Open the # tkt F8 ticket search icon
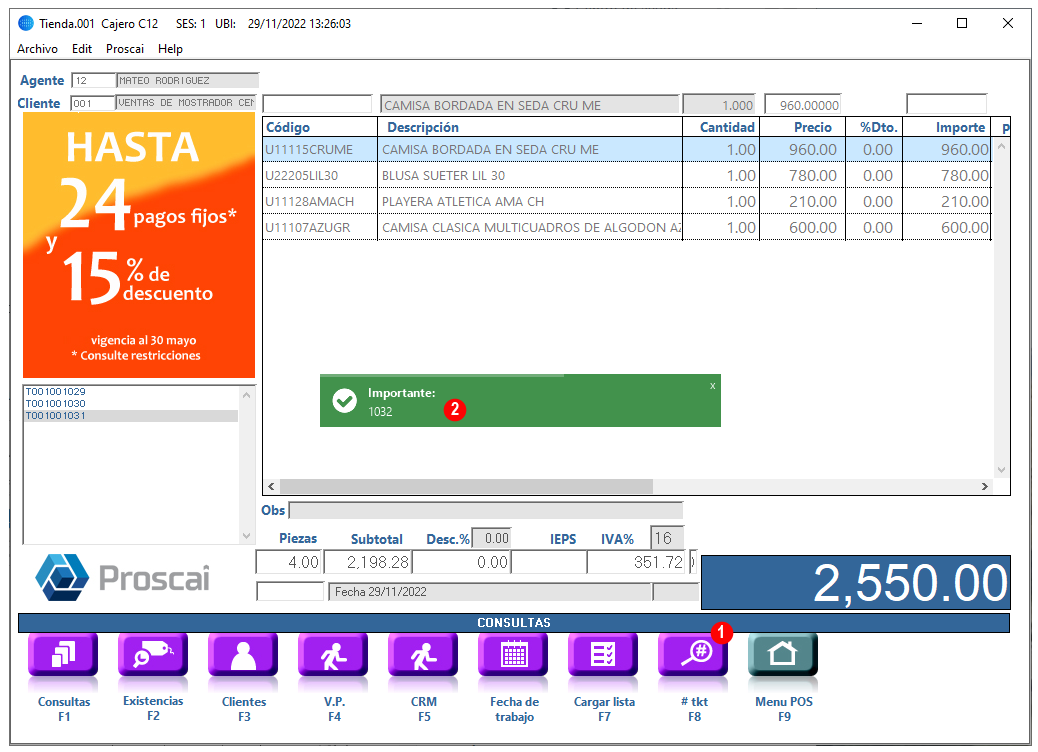Screen dimensions: 1038x752 [693, 654]
